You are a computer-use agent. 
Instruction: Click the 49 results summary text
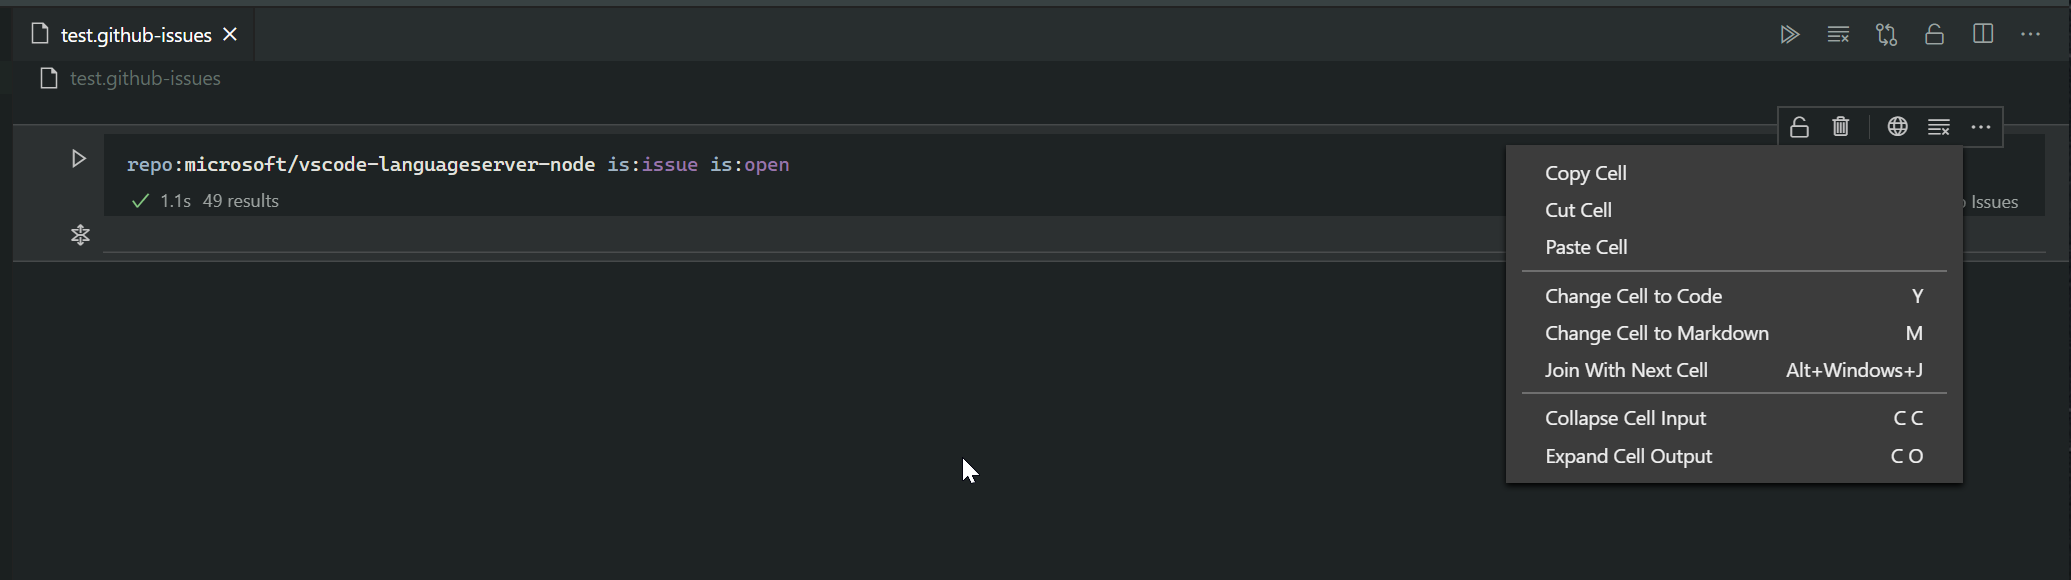(x=240, y=200)
